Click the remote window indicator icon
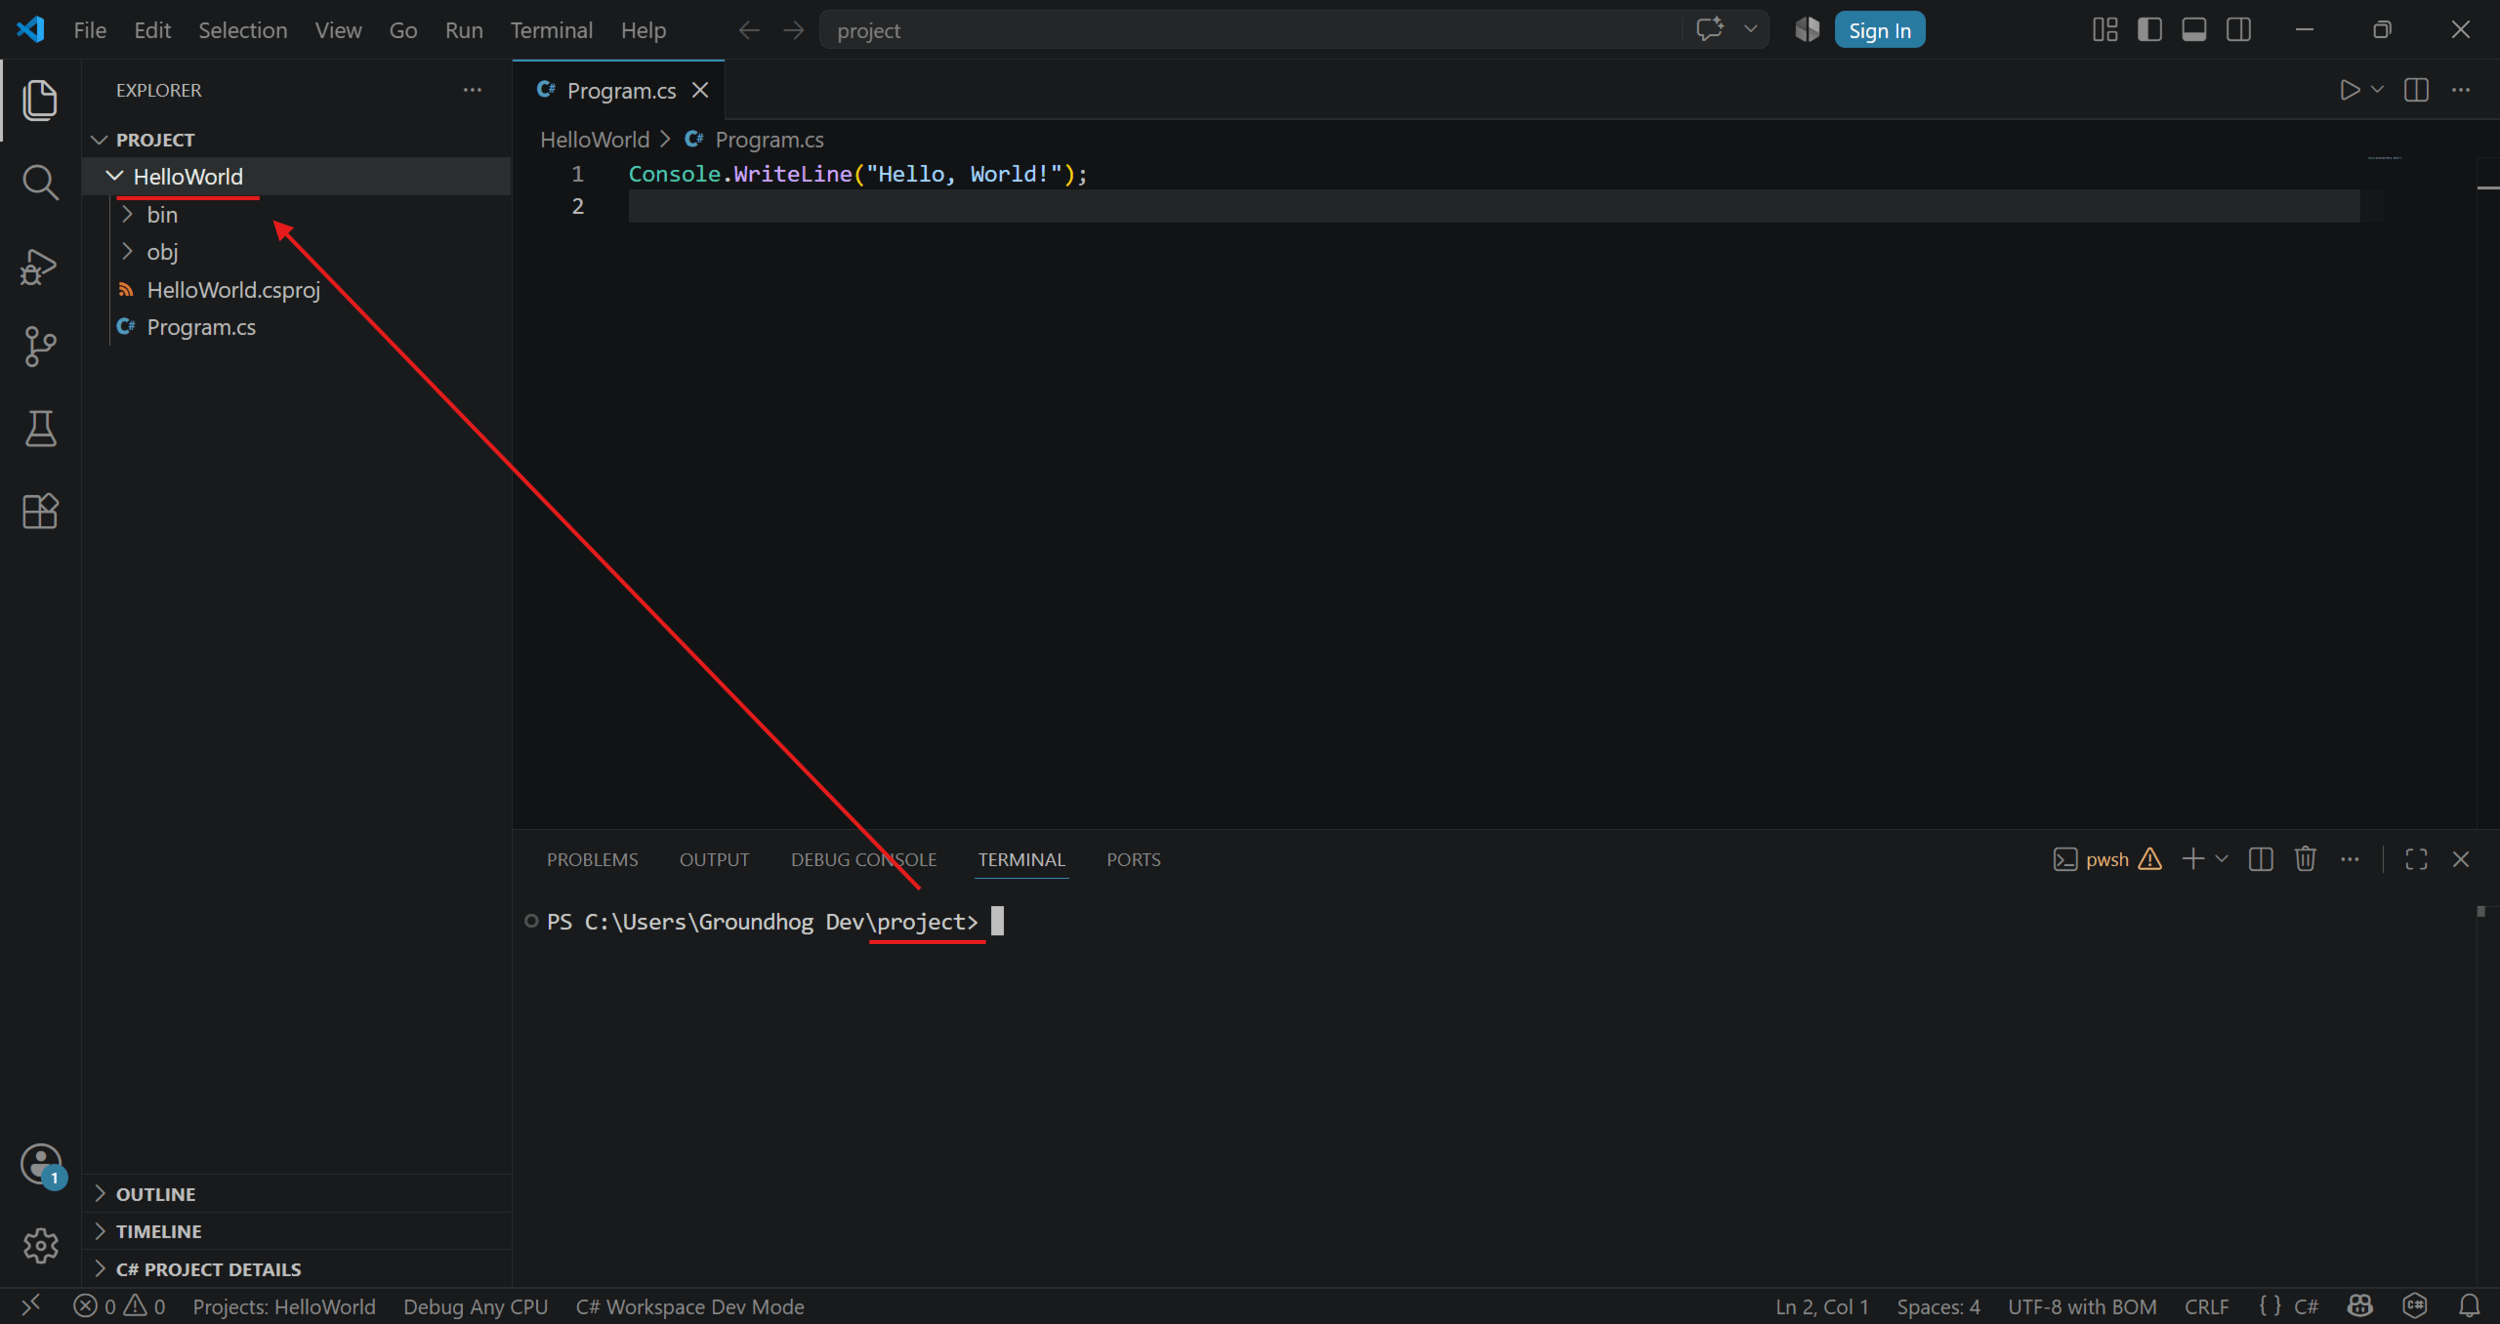Screen dimensions: 2500x1324 tap(31, 1305)
